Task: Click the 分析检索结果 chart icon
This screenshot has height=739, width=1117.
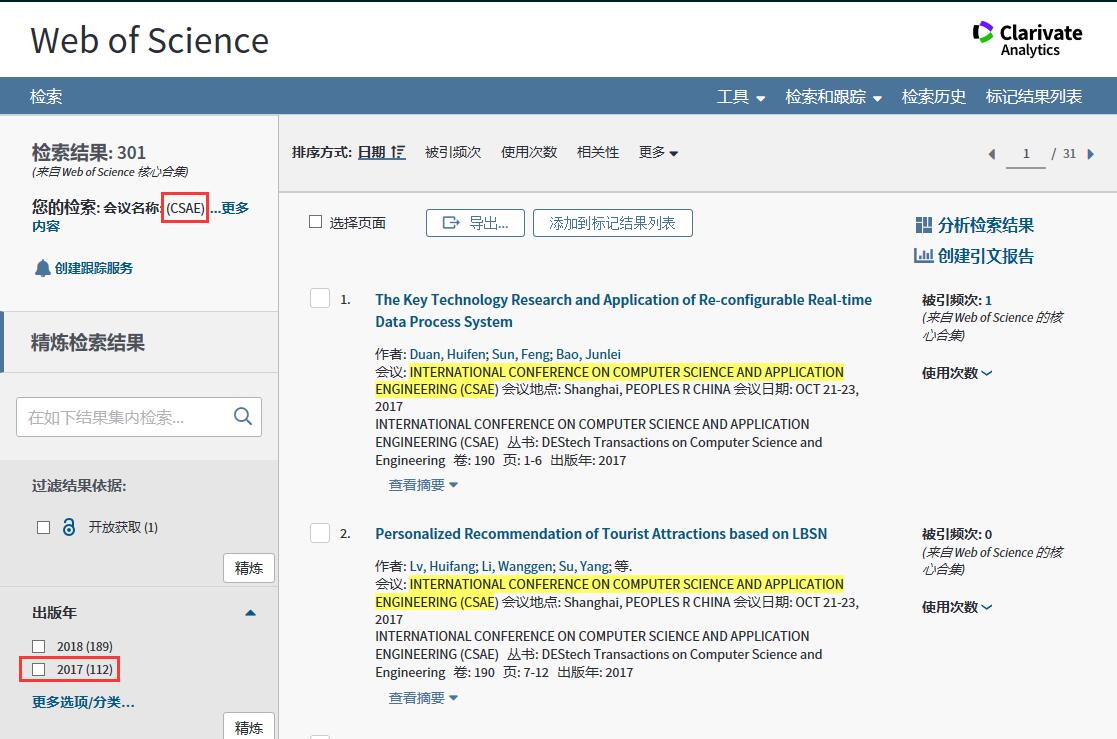Action: tap(923, 225)
